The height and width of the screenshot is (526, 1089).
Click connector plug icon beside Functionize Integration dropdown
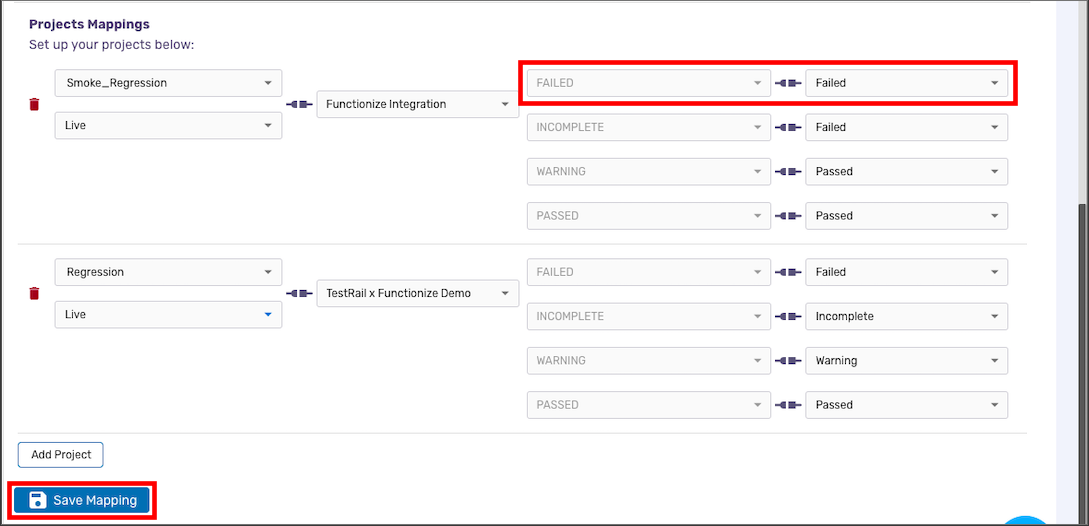[x=299, y=104]
